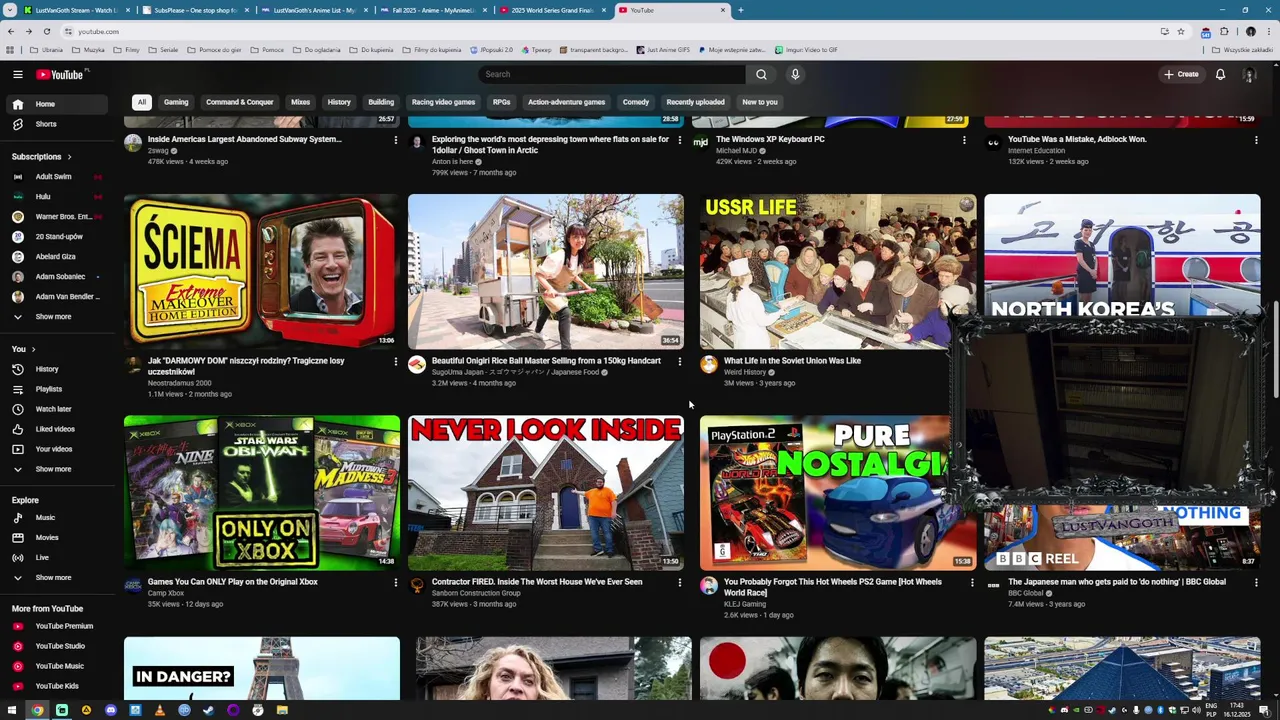Open Chrome extensions puzzle icon
Screen dimensions: 1280x720
[1224, 31]
